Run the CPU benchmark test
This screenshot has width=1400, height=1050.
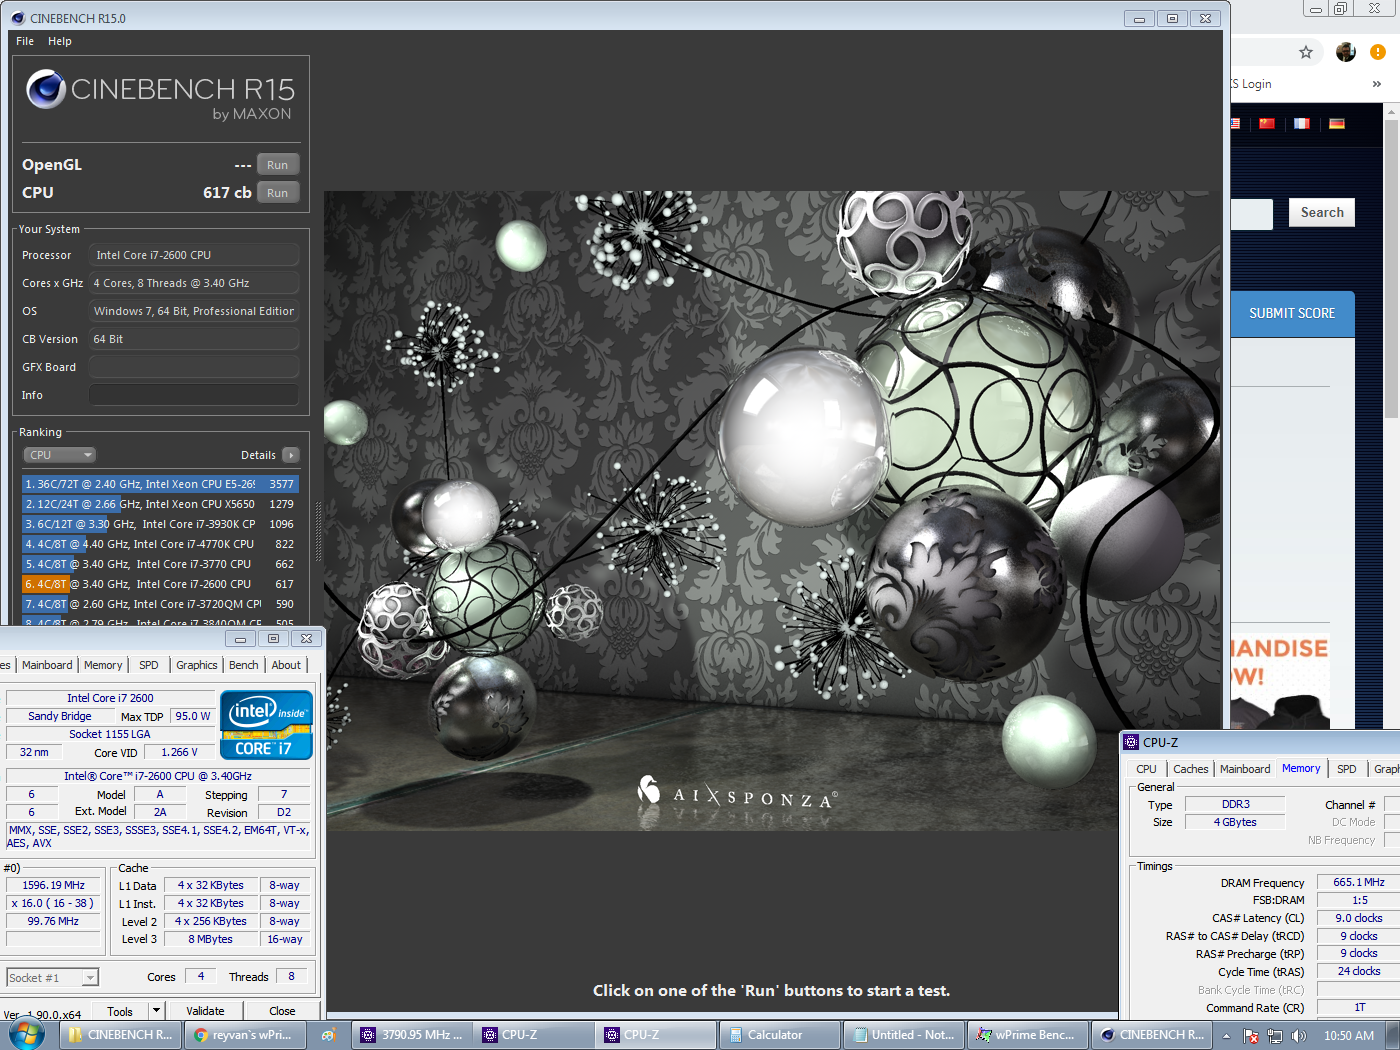pos(278,193)
